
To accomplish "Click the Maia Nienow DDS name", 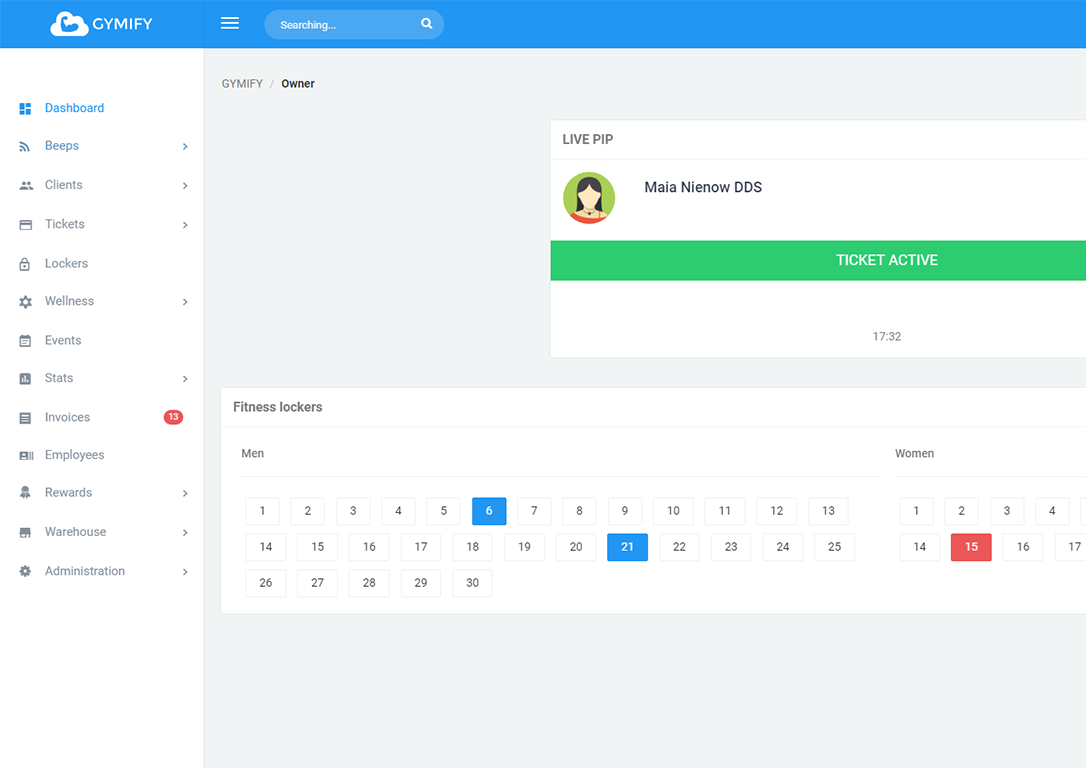I will point(703,187).
